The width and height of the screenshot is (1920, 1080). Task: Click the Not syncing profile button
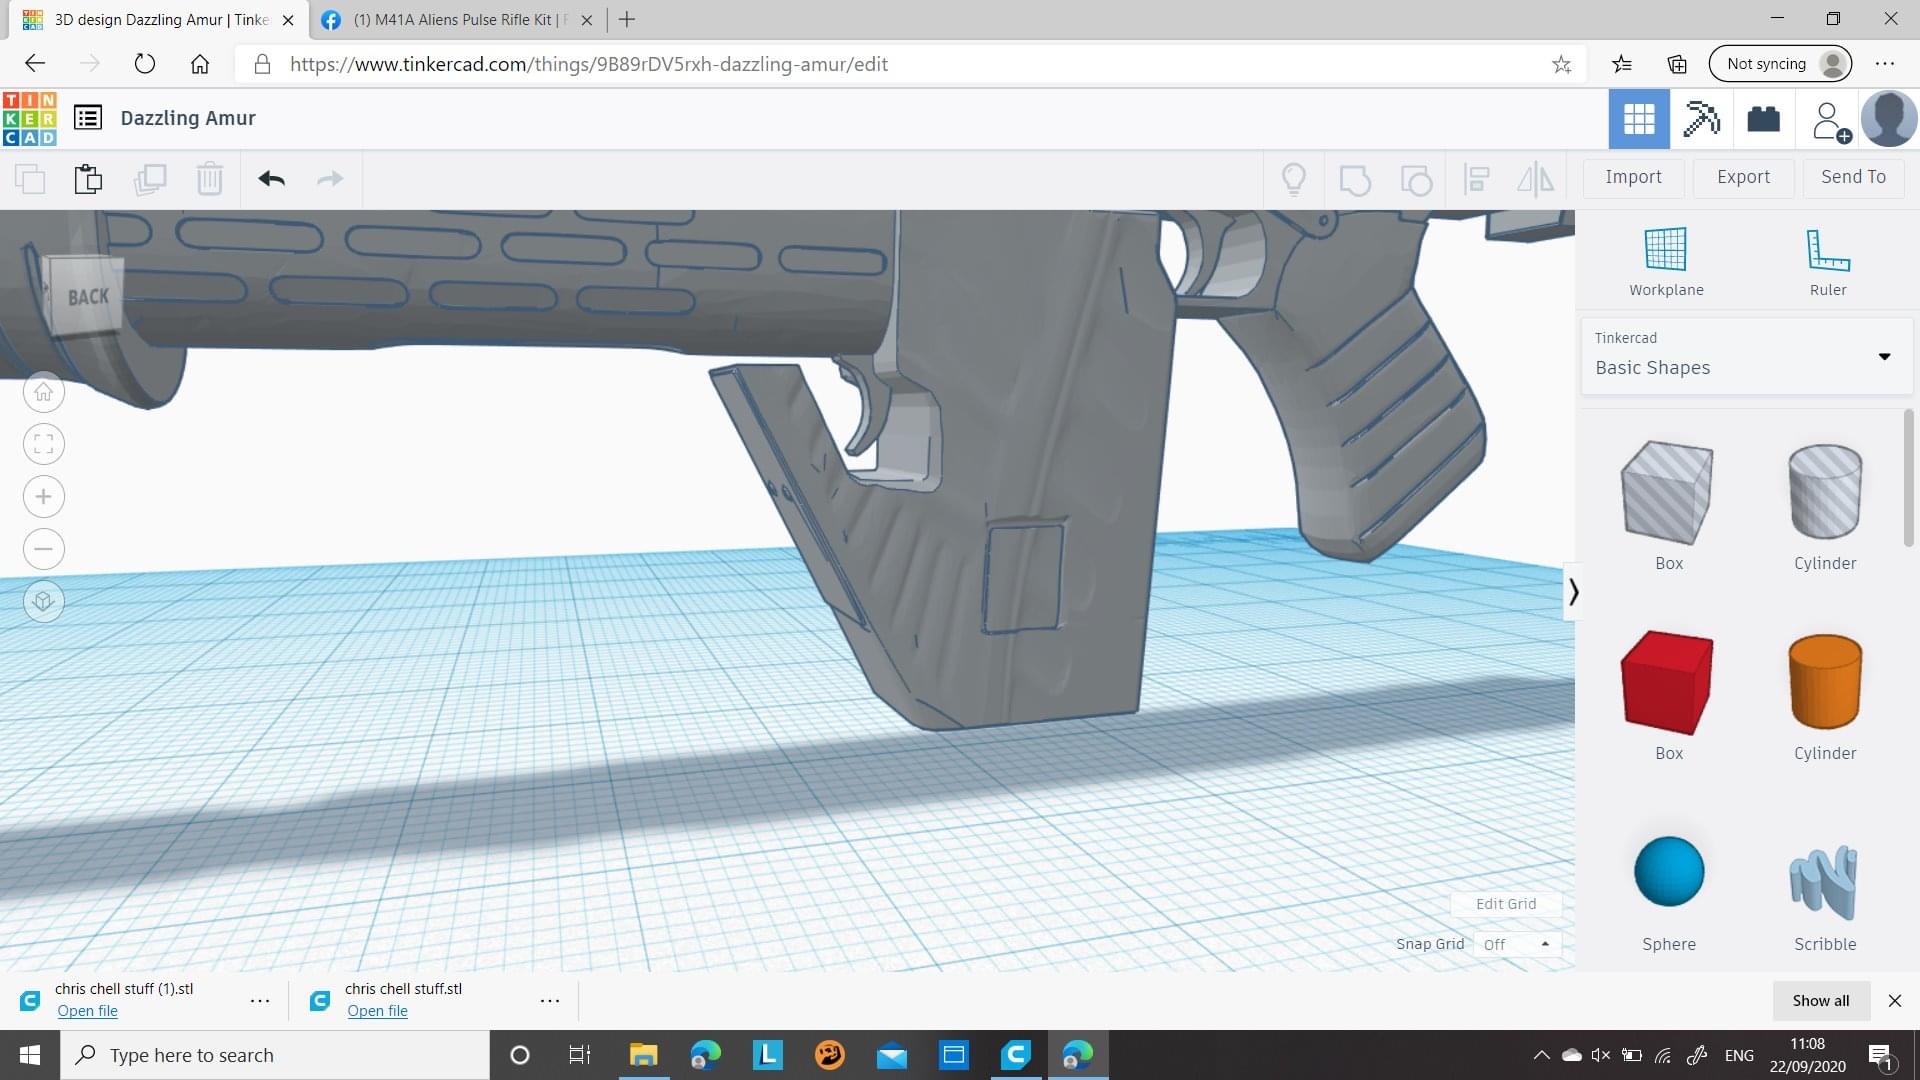1781,64
